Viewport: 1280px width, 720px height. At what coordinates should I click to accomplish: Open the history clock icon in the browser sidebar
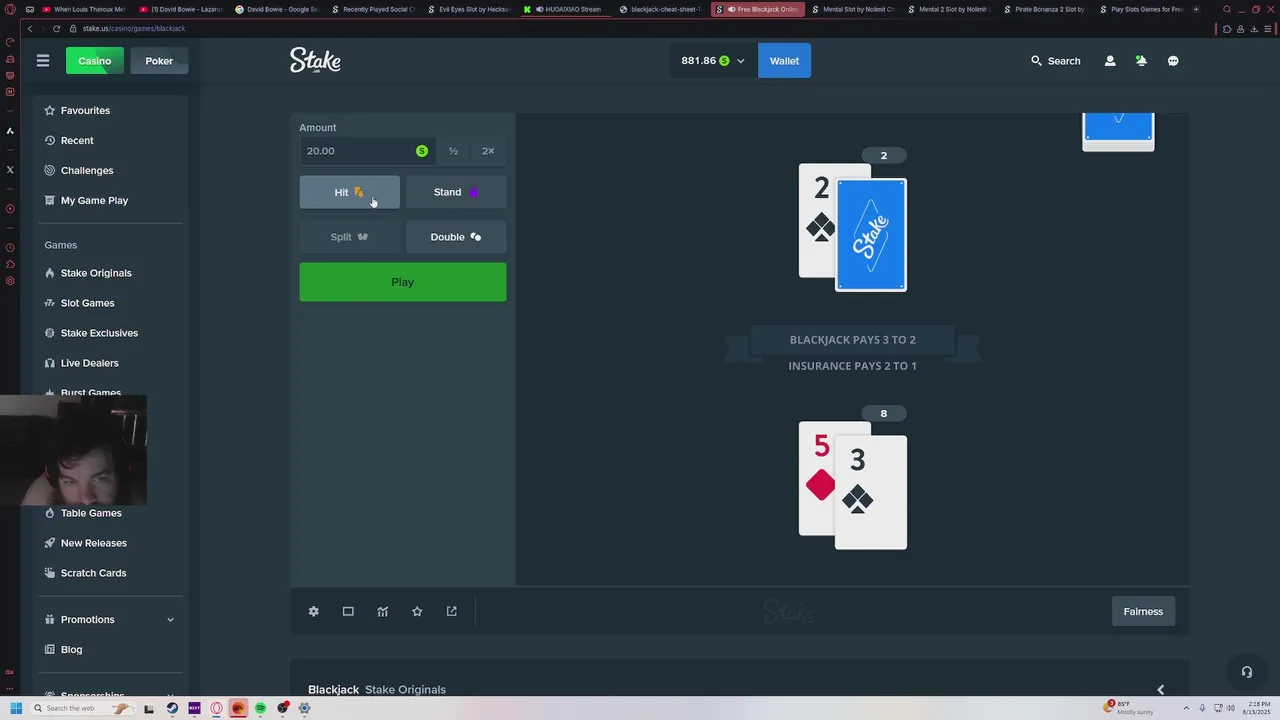pyautogui.click(x=10, y=247)
